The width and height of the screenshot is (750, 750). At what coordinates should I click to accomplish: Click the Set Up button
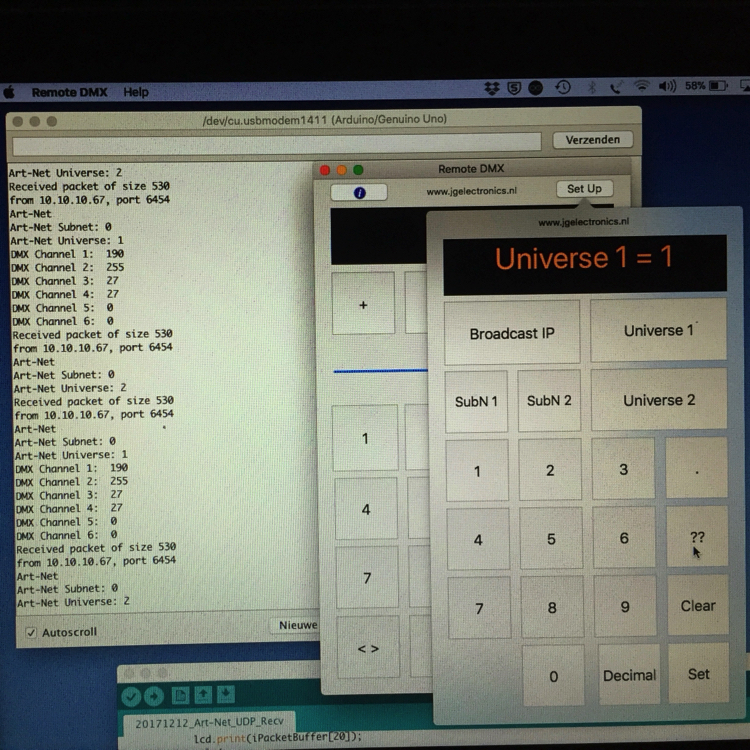point(584,189)
